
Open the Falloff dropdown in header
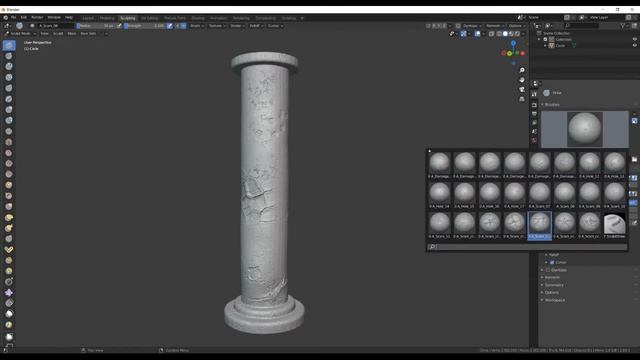[256, 26]
